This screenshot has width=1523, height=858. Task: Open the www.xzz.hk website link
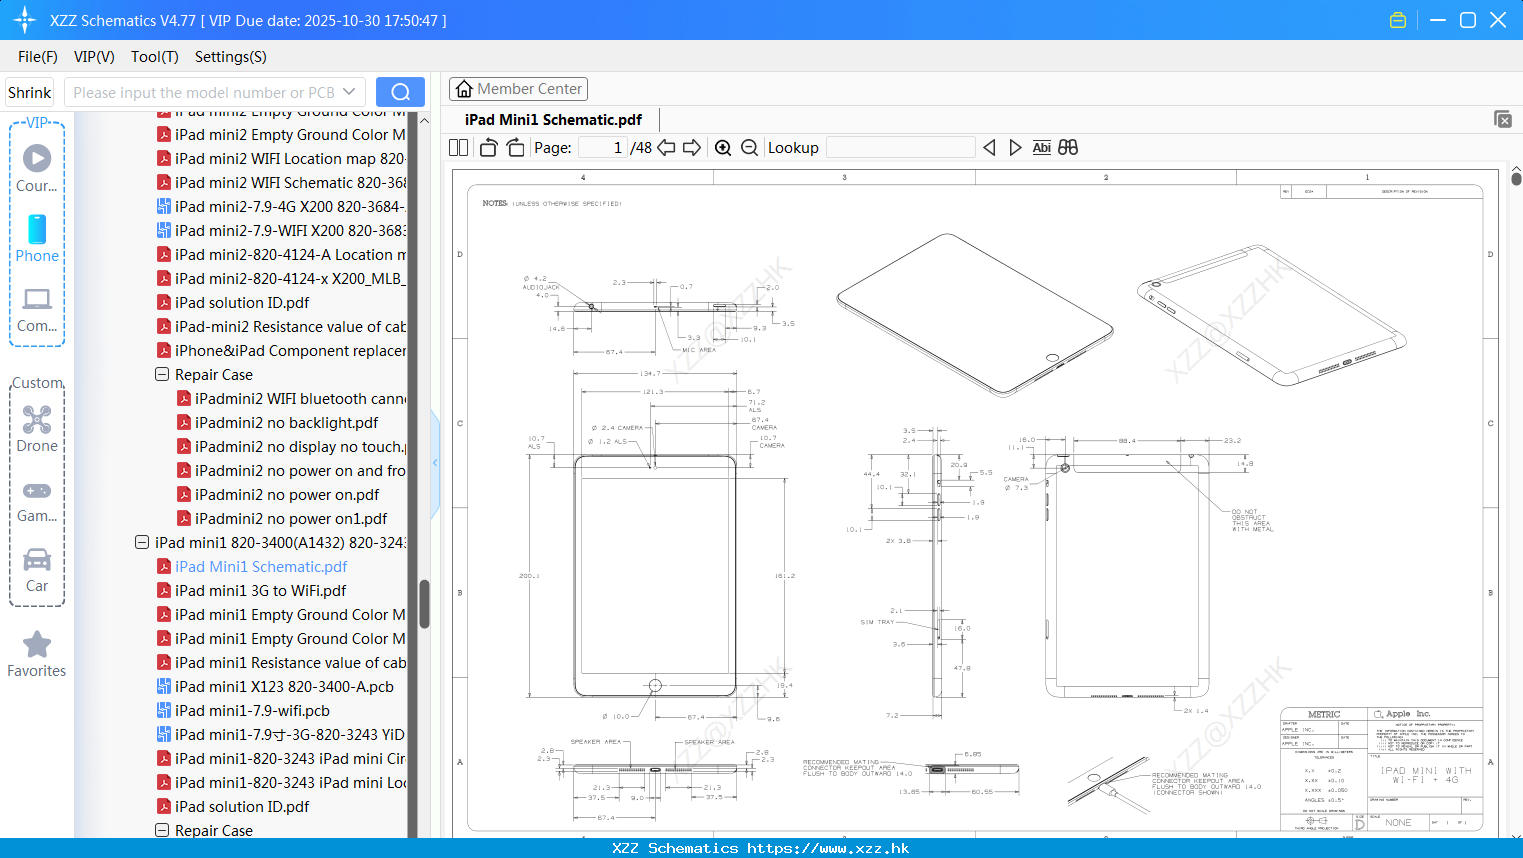click(828, 848)
